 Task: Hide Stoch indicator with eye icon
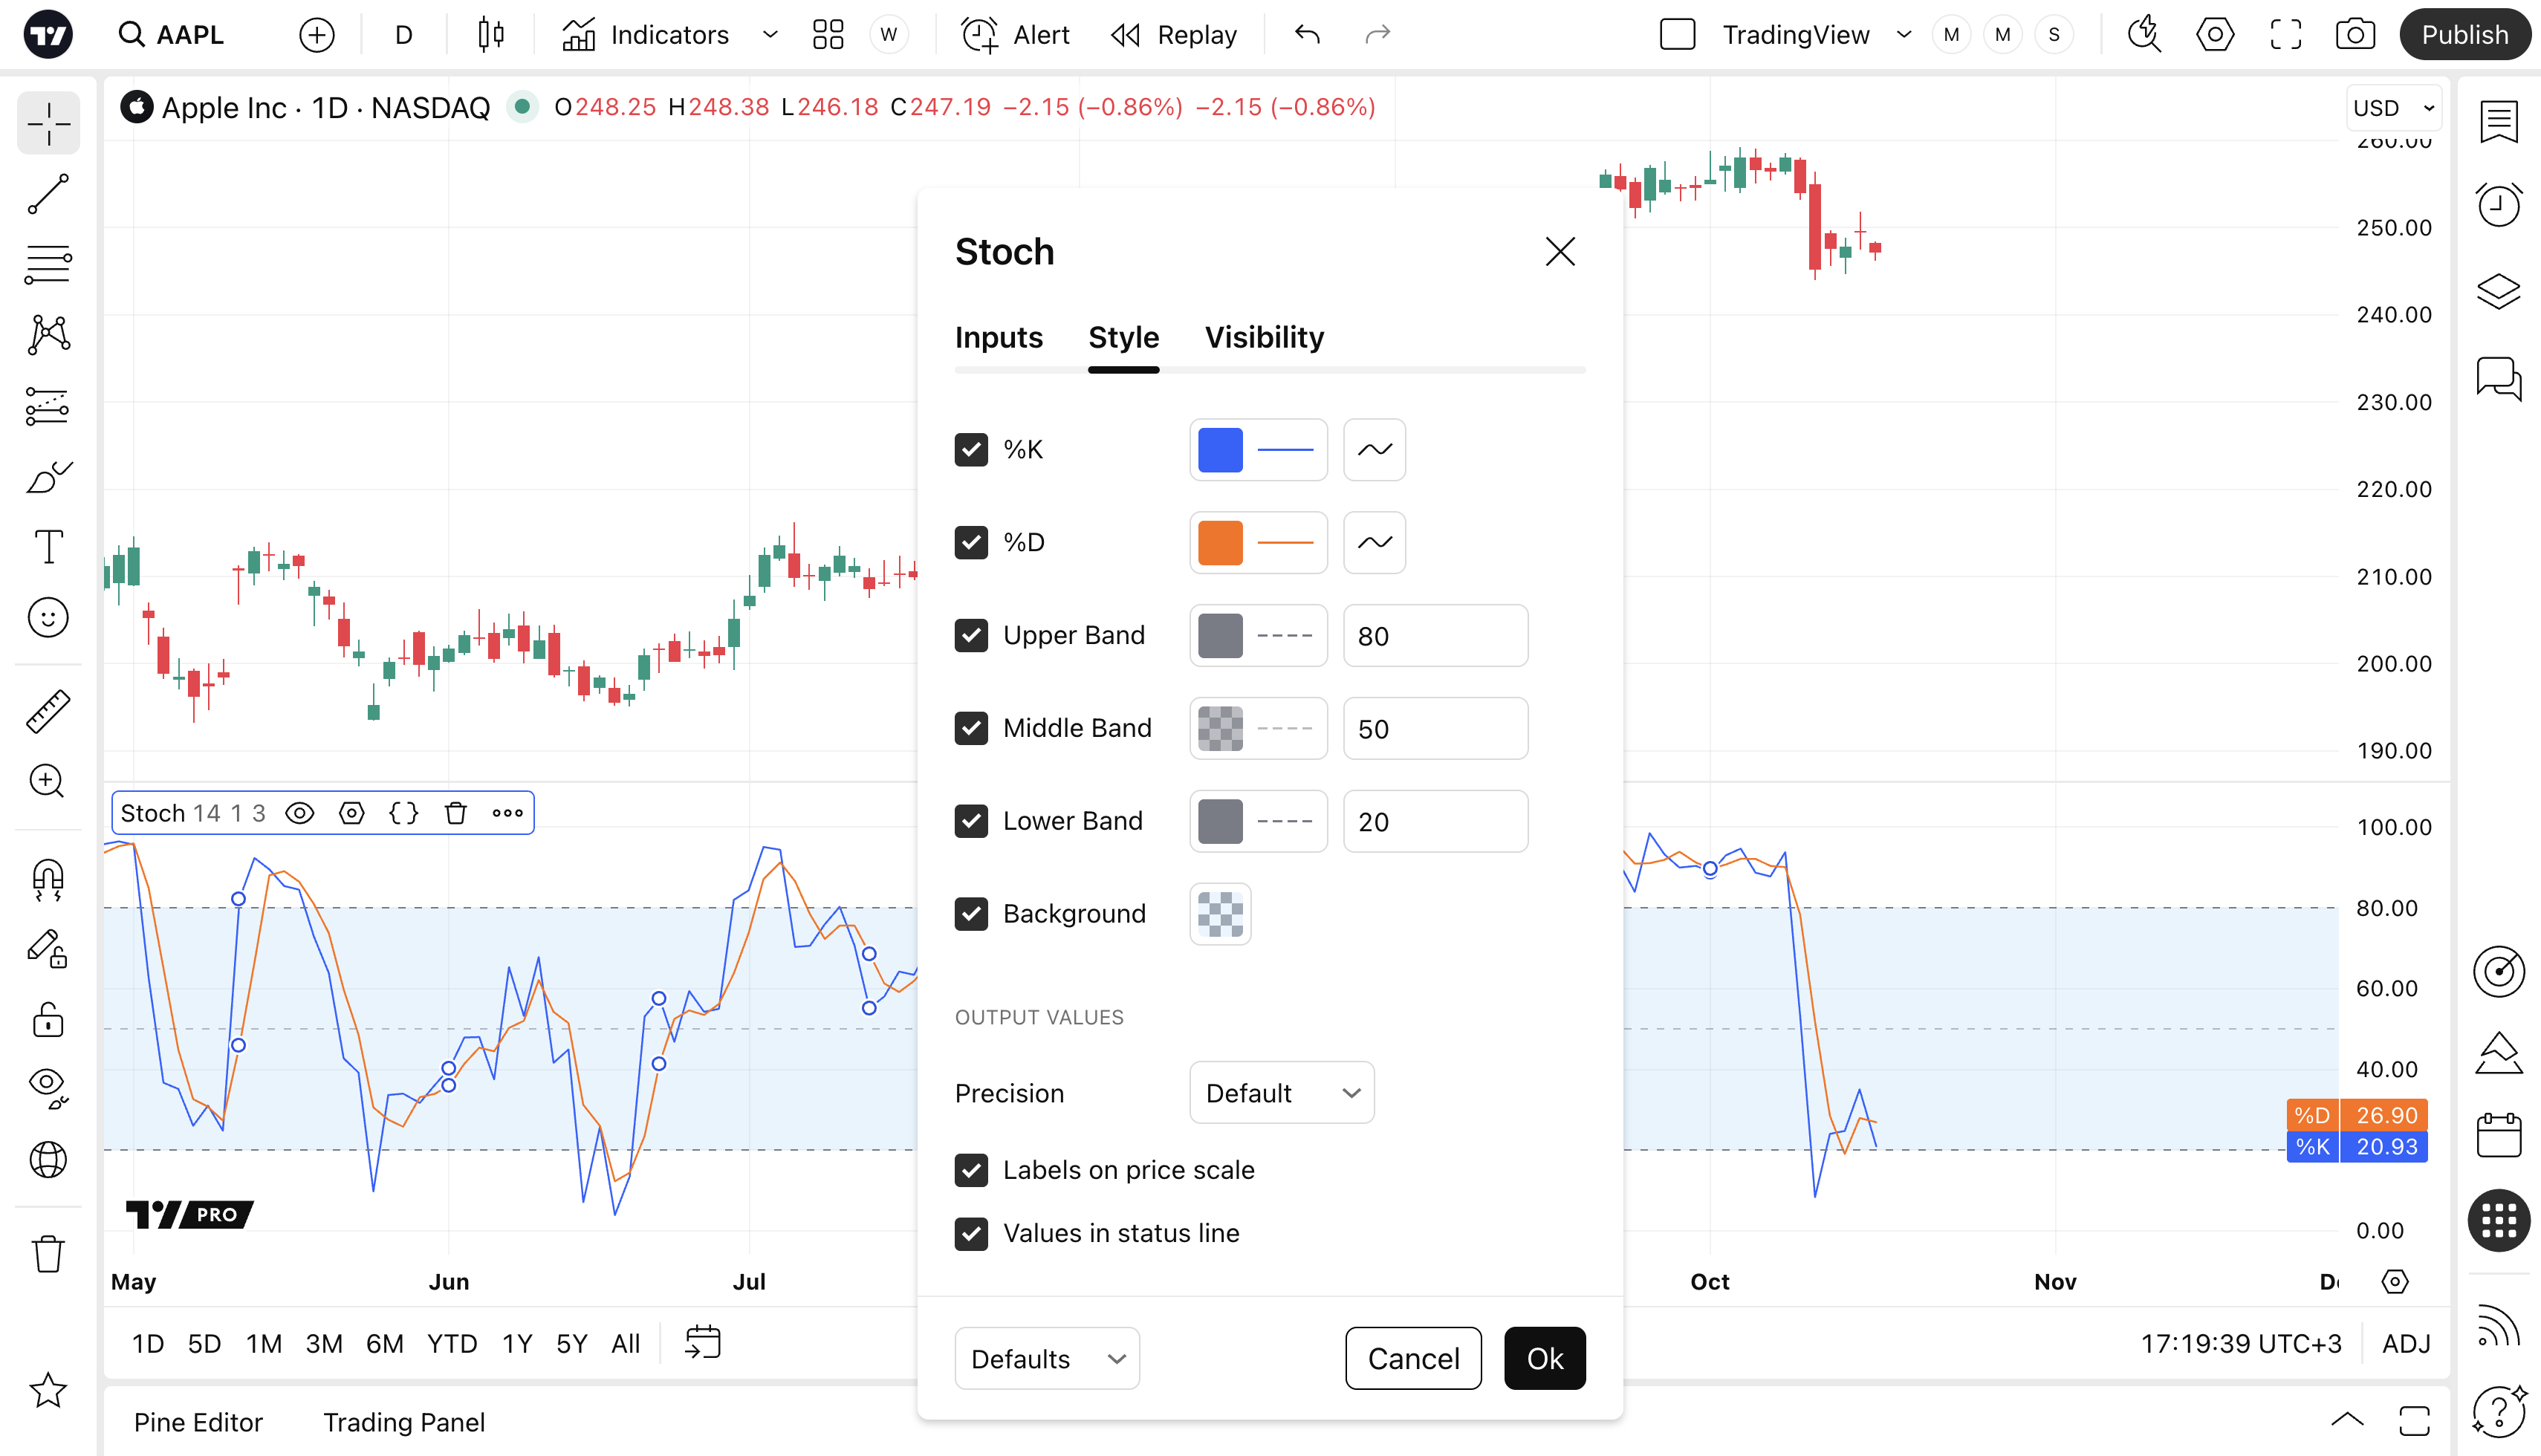(x=299, y=813)
